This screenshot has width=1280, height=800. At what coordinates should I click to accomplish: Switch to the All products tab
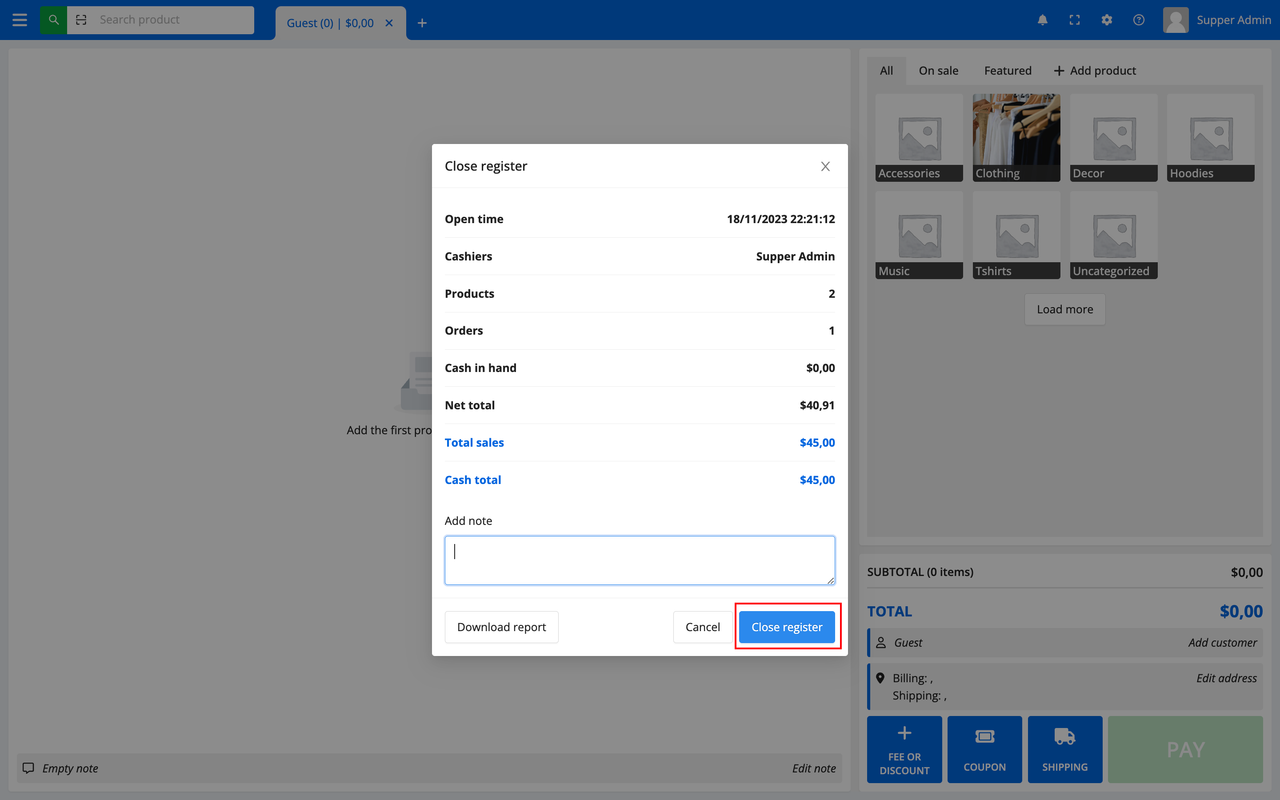point(887,70)
